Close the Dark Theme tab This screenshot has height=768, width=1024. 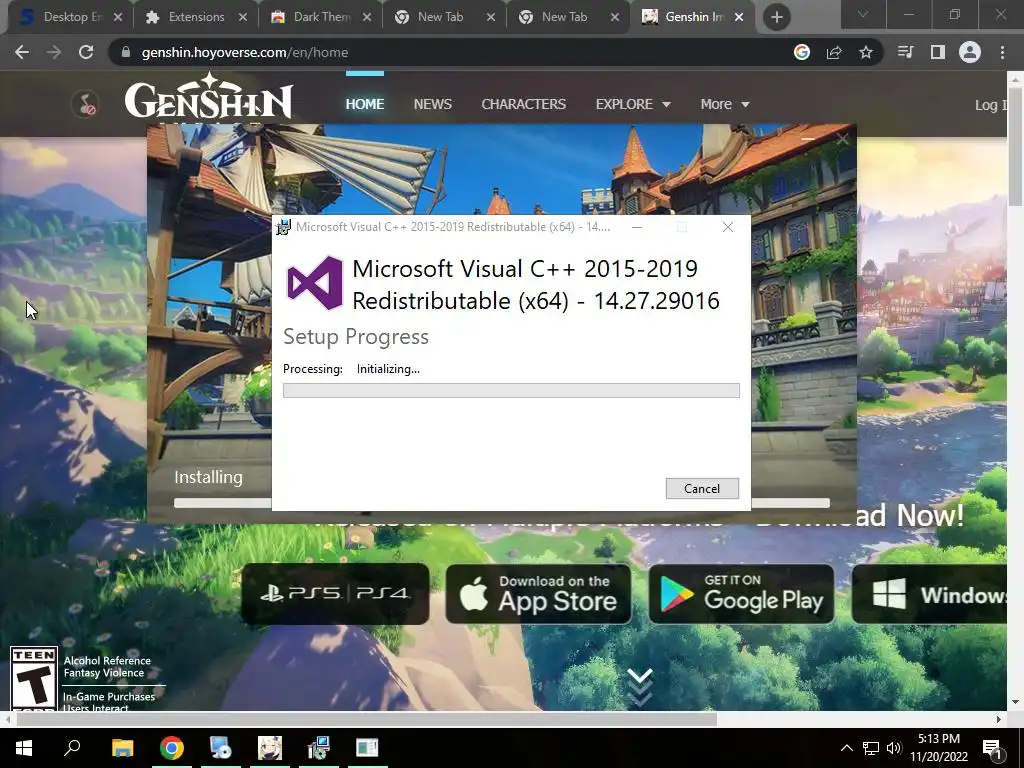click(367, 17)
